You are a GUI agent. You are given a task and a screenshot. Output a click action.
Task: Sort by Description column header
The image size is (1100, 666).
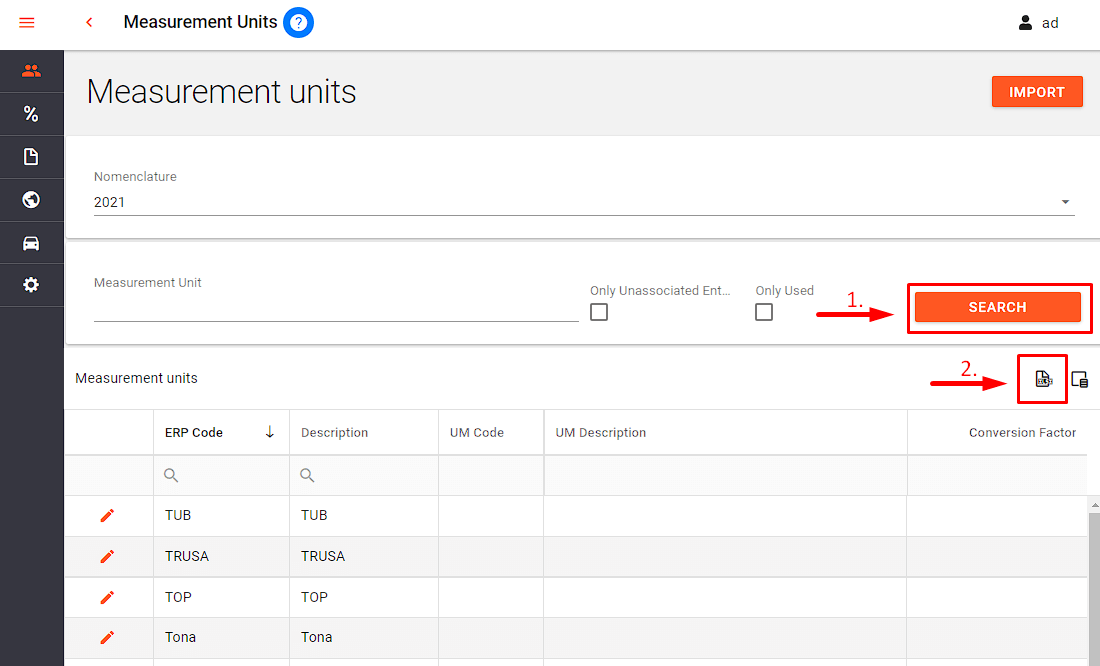(x=334, y=432)
